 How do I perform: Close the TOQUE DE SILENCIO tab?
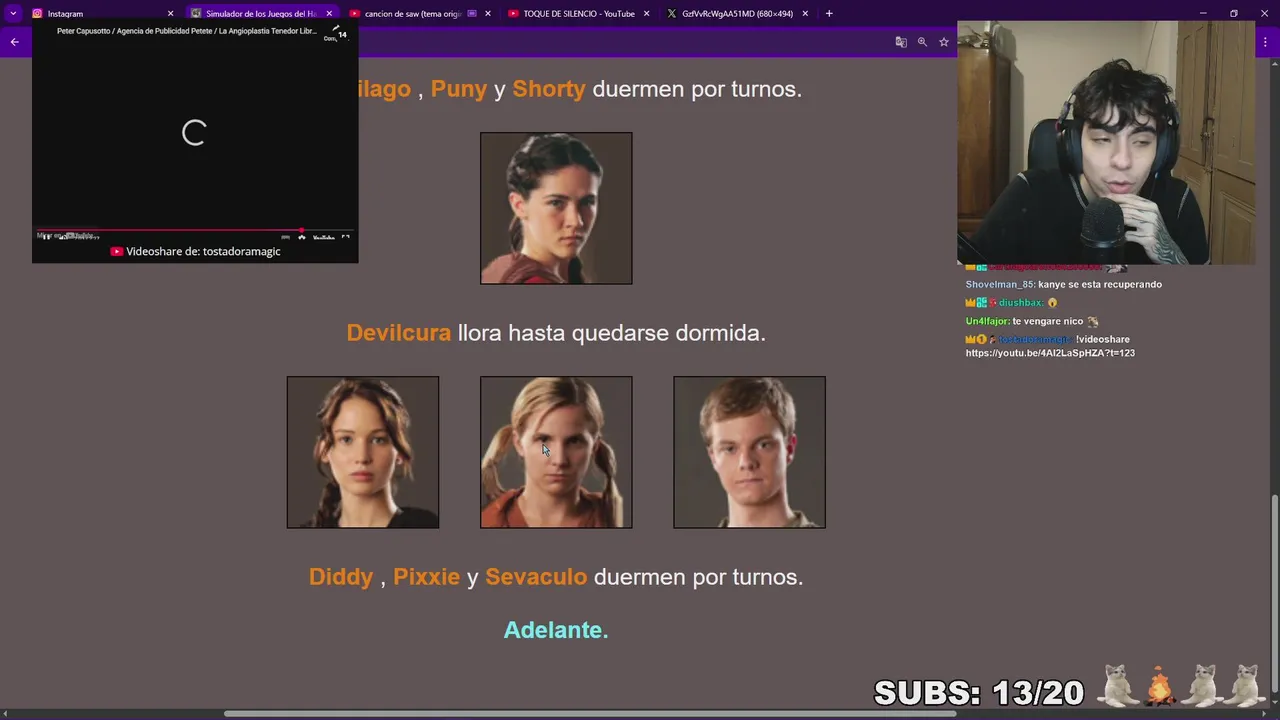coord(646,14)
